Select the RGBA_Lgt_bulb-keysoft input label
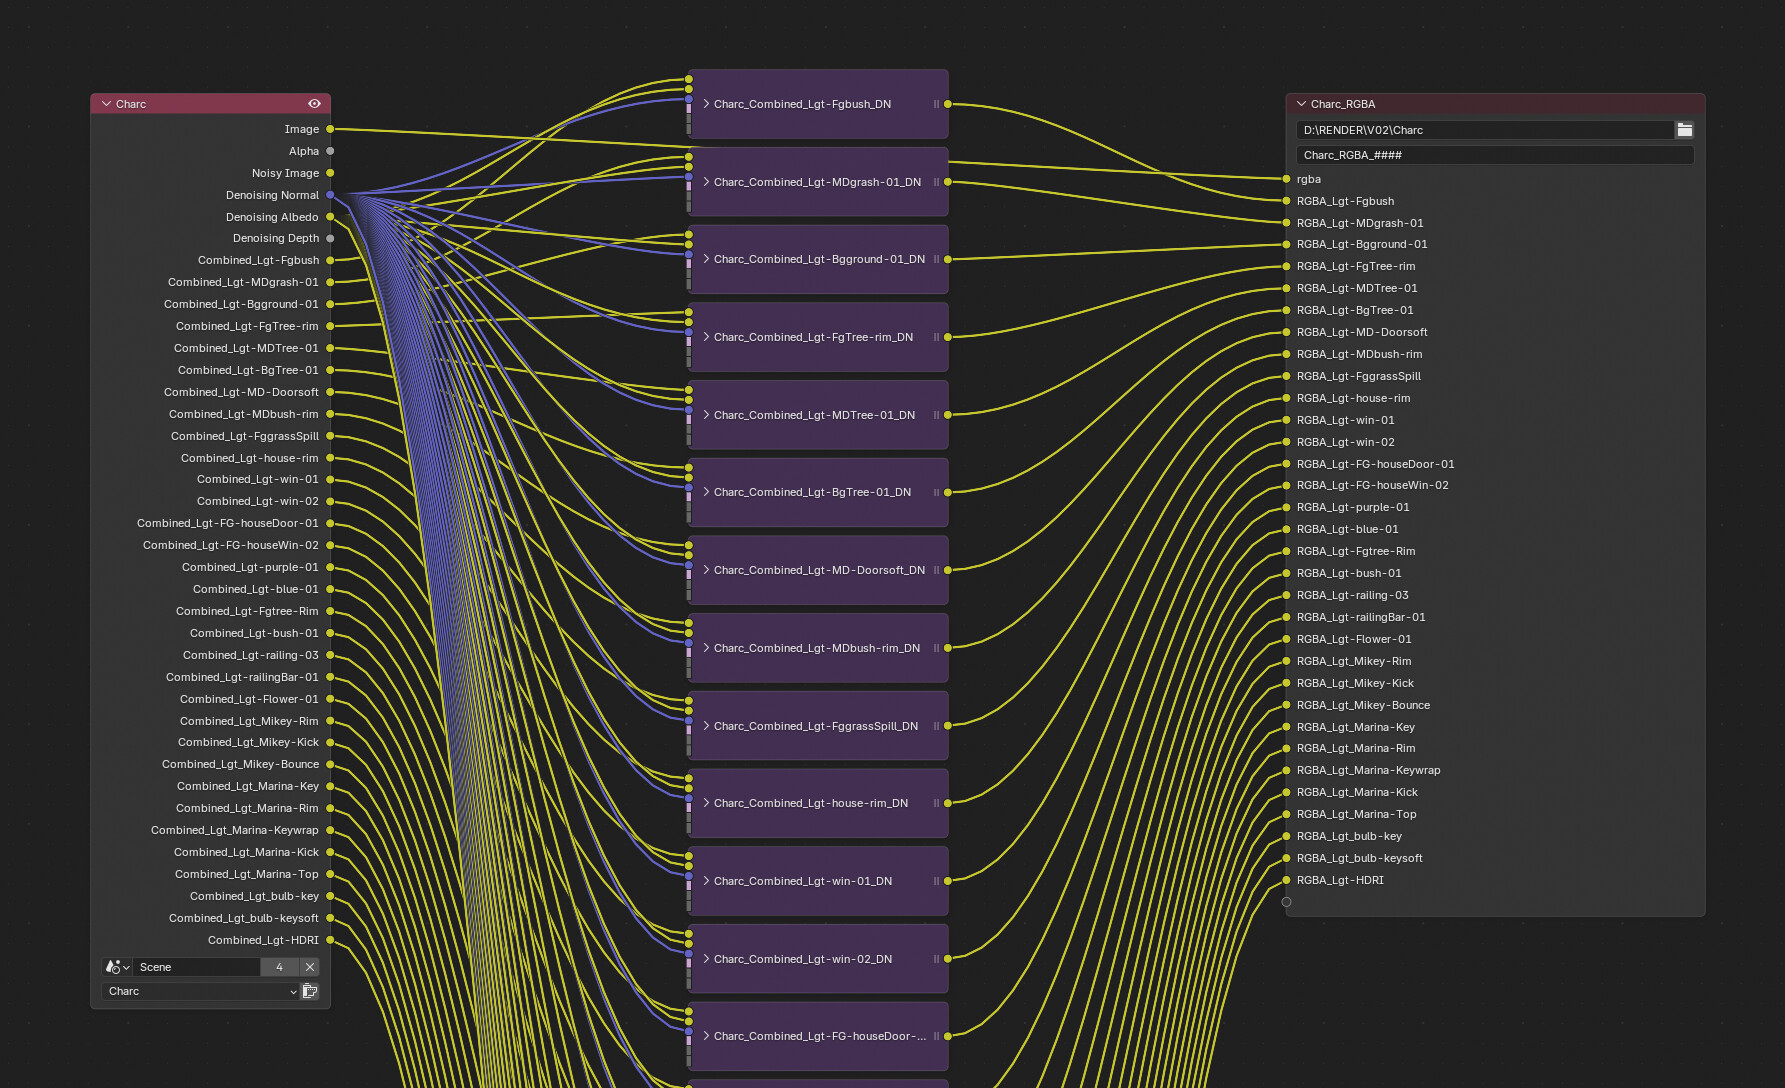The width and height of the screenshot is (1785, 1088). click(x=1359, y=858)
